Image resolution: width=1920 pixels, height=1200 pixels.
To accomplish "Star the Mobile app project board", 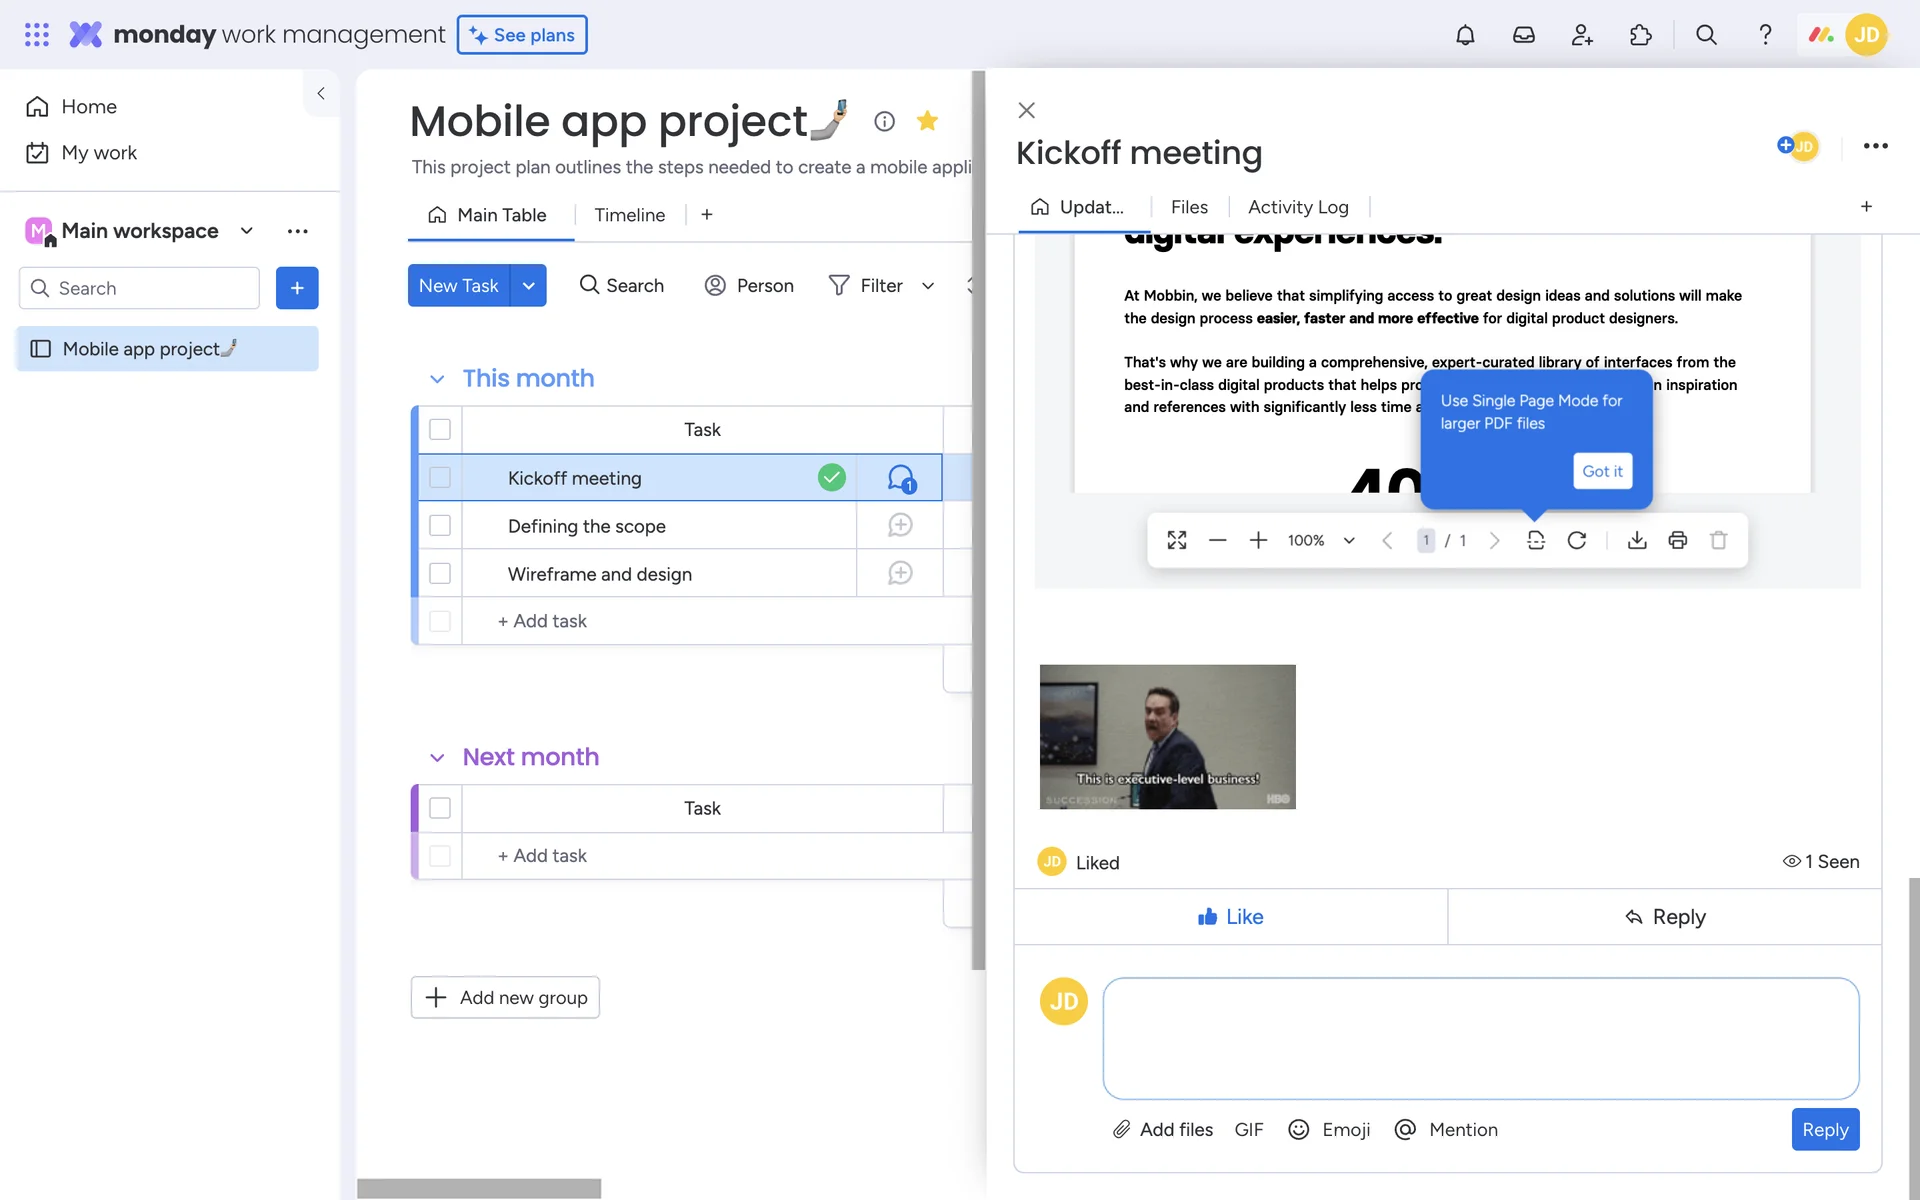I will tap(927, 121).
